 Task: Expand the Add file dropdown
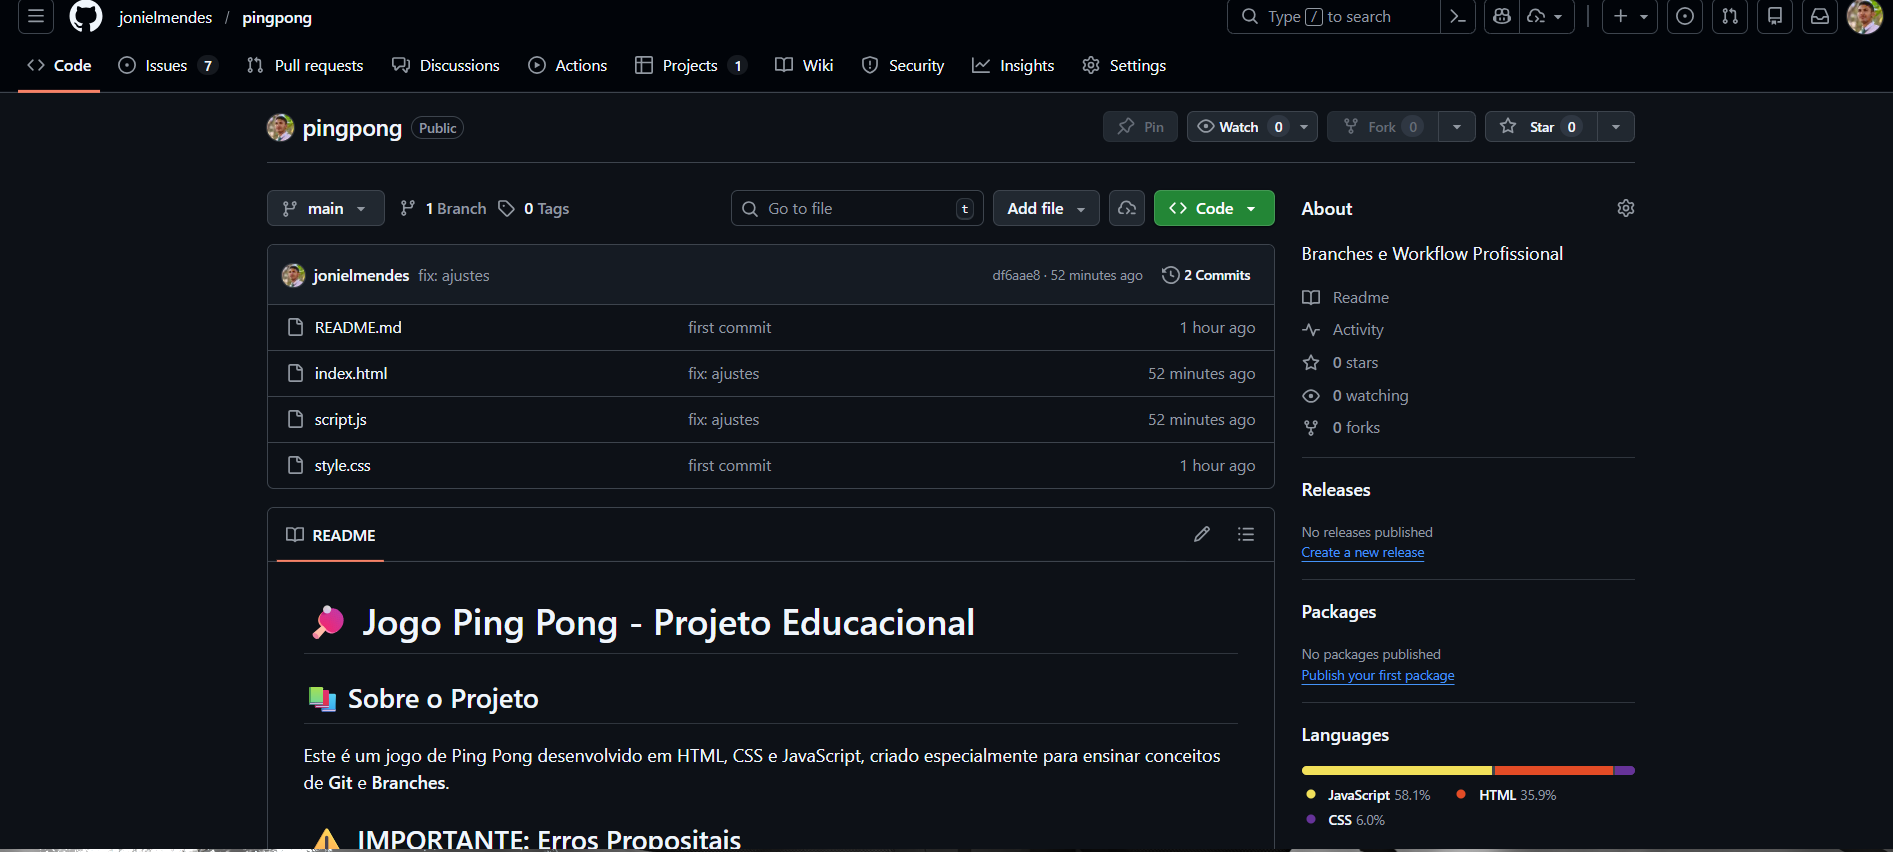pos(1046,208)
